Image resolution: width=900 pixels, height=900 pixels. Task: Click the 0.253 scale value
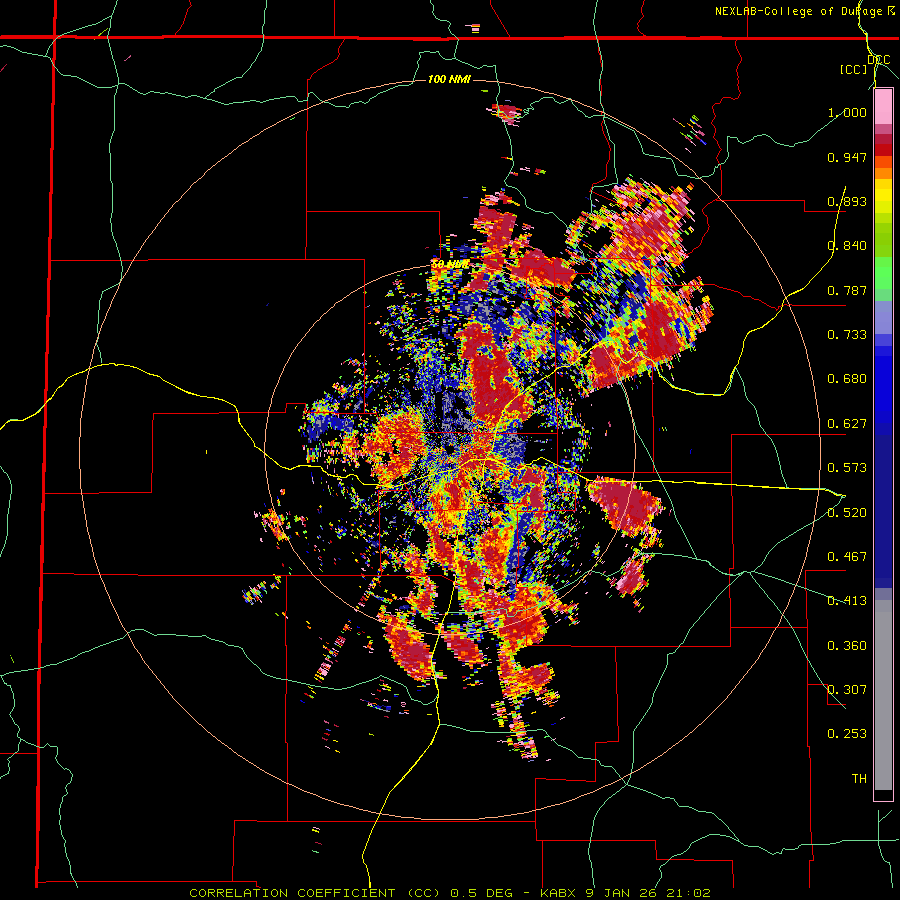pos(847,734)
